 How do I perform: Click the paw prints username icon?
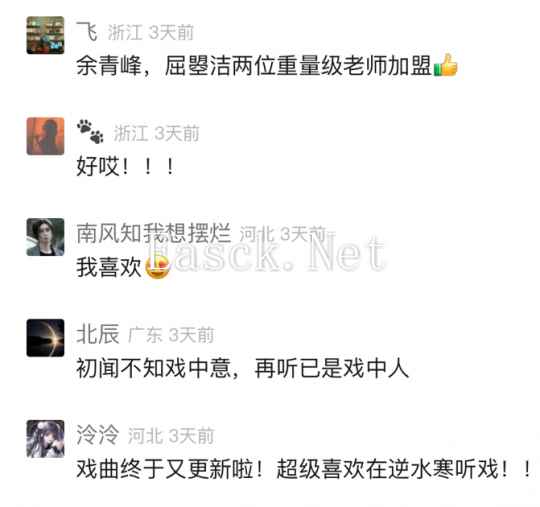coord(90,132)
